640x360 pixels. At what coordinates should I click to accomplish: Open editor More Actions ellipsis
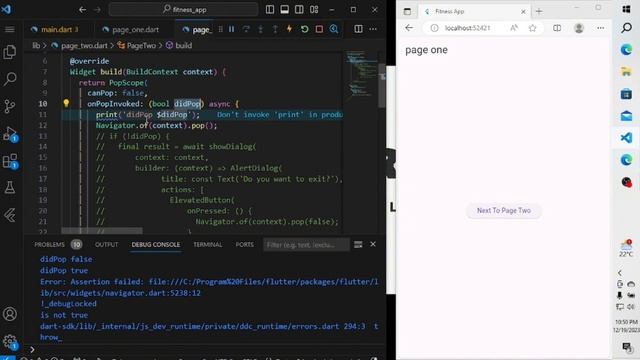click(373, 29)
